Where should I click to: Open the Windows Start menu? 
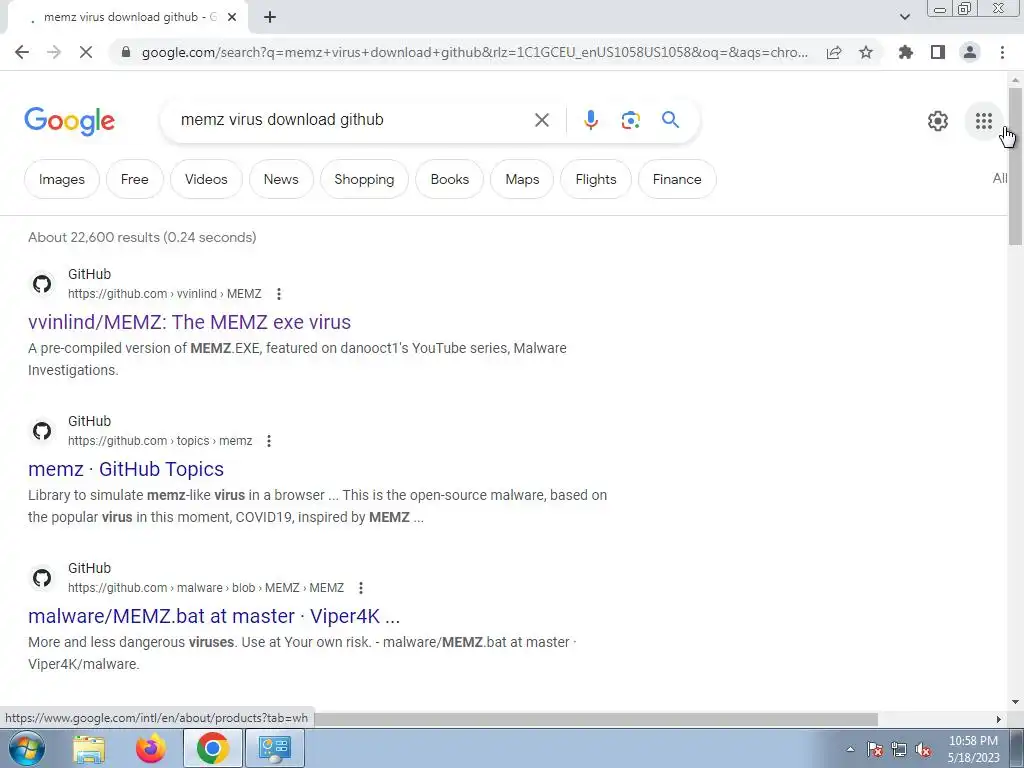coord(27,748)
